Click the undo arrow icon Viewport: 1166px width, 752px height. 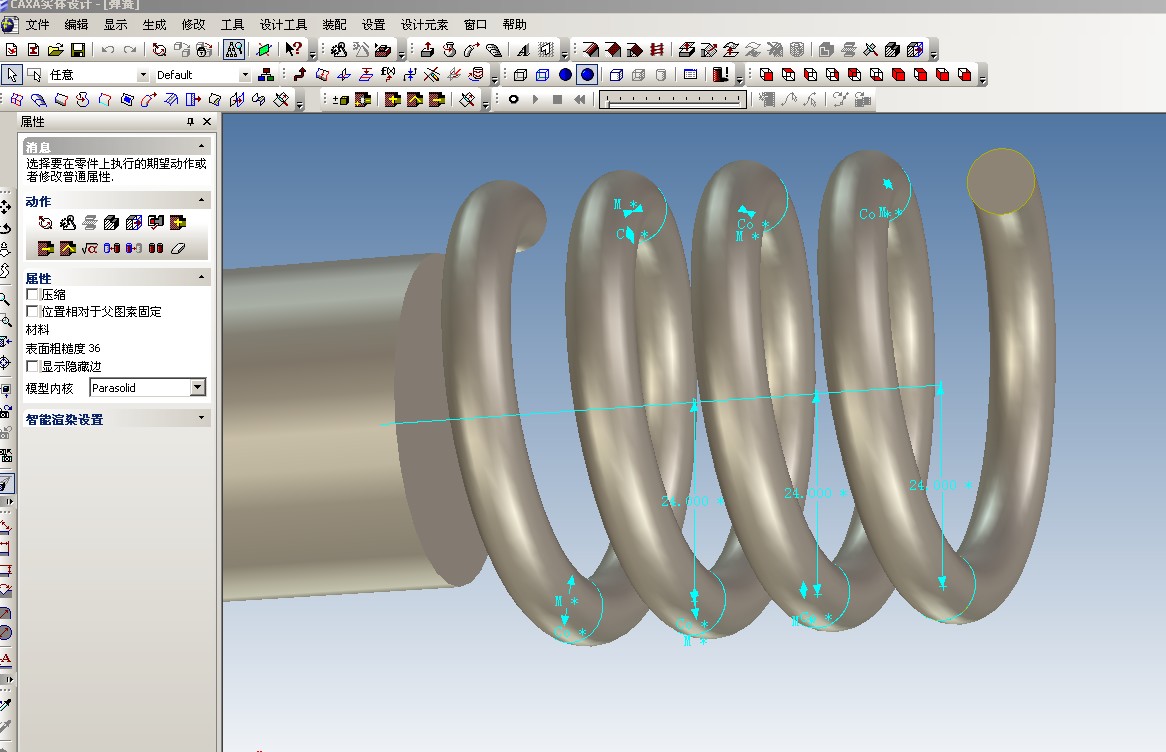[x=108, y=50]
